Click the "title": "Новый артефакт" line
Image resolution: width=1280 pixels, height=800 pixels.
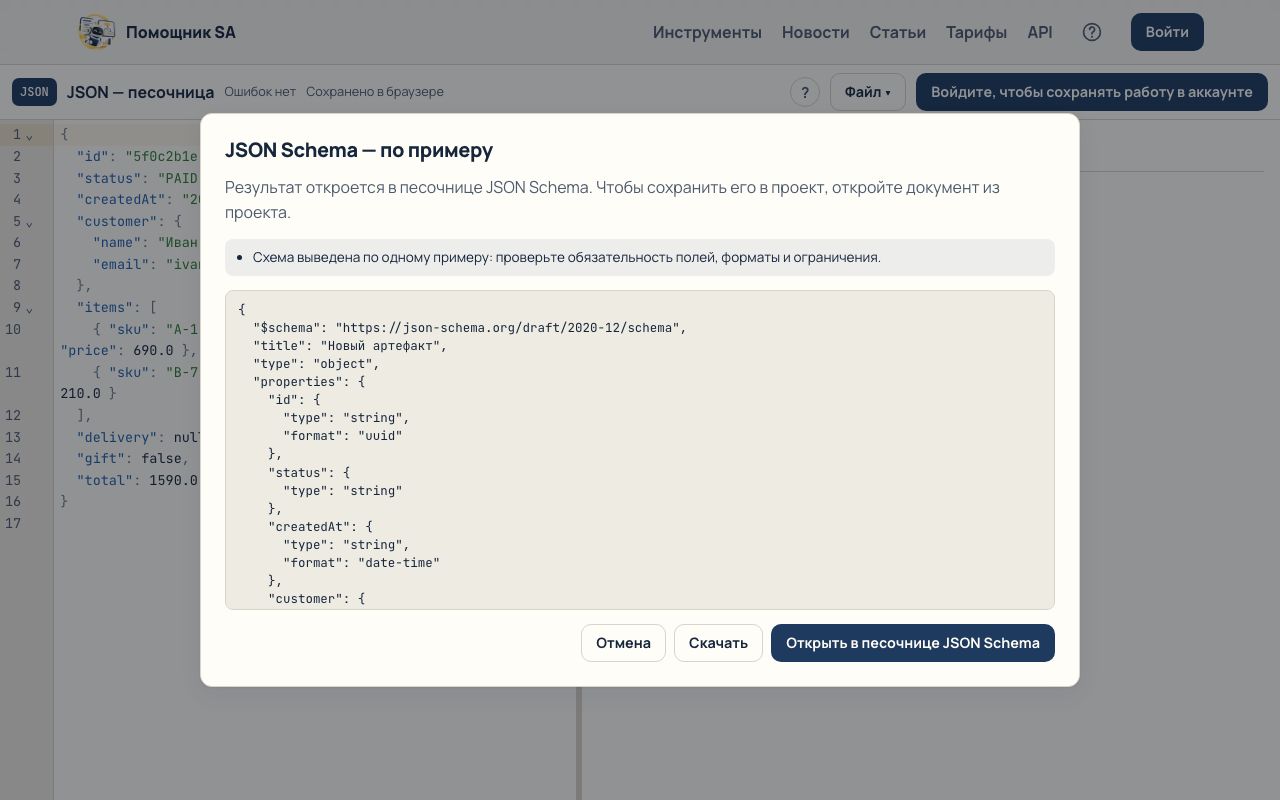tap(350, 346)
